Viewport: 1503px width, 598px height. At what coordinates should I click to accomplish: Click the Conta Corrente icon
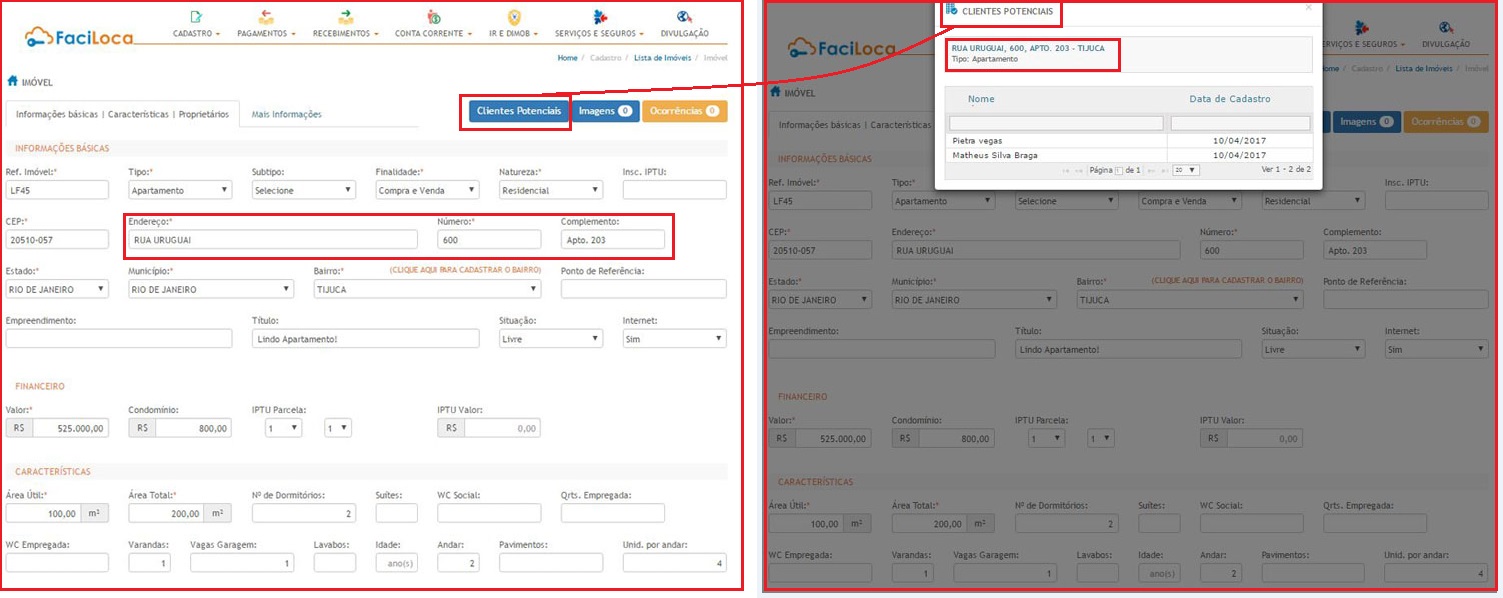click(x=433, y=17)
